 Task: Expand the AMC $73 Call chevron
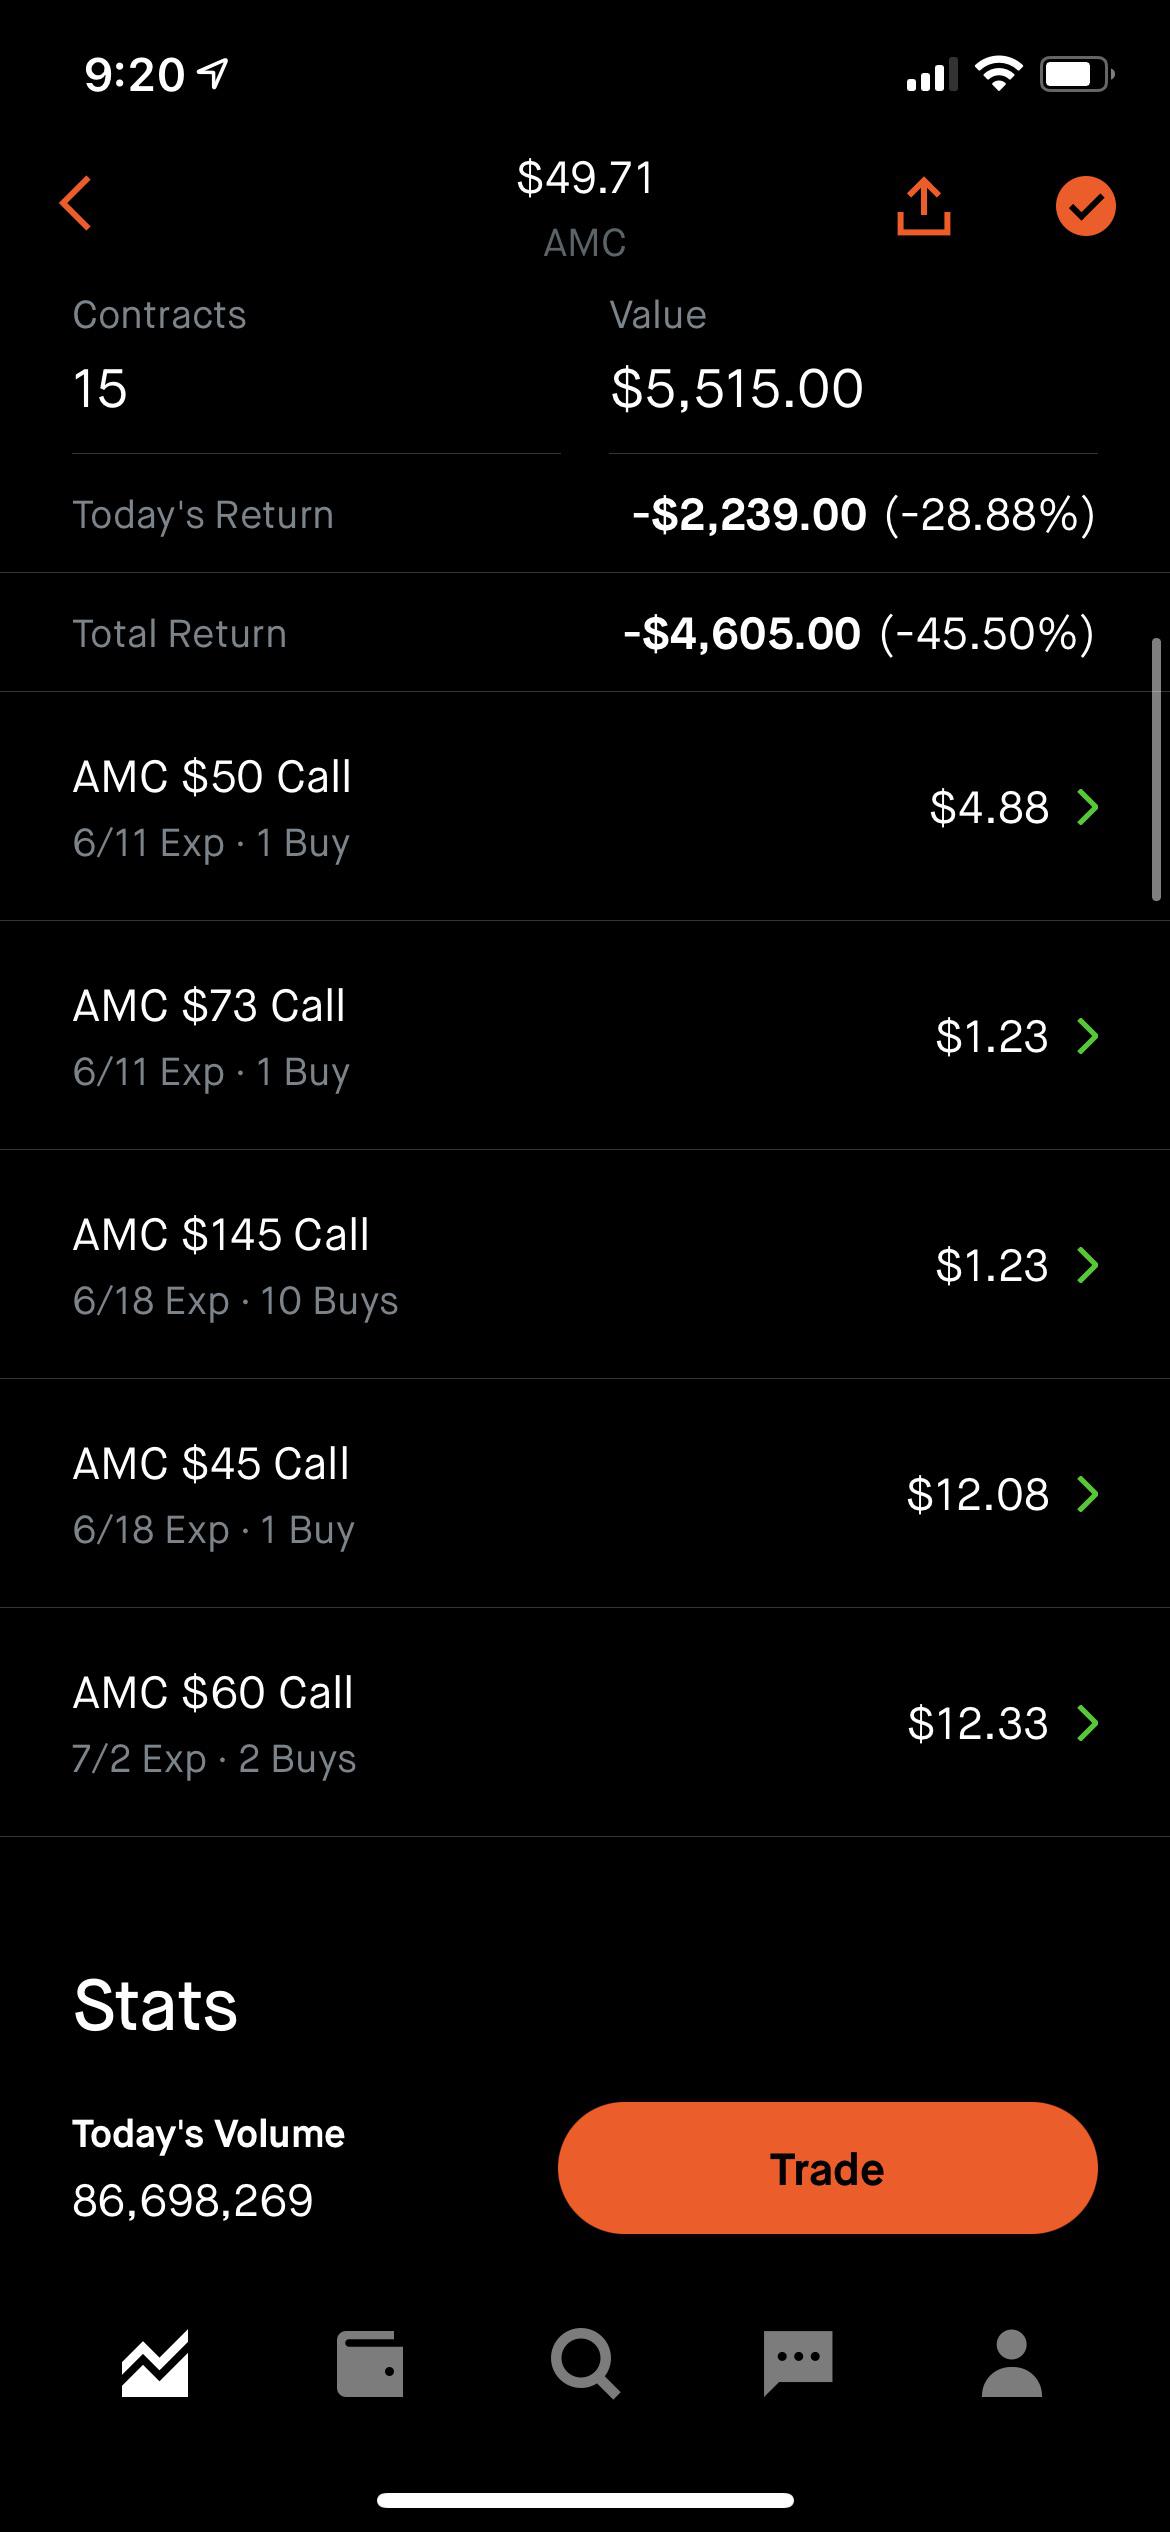tap(1088, 1036)
